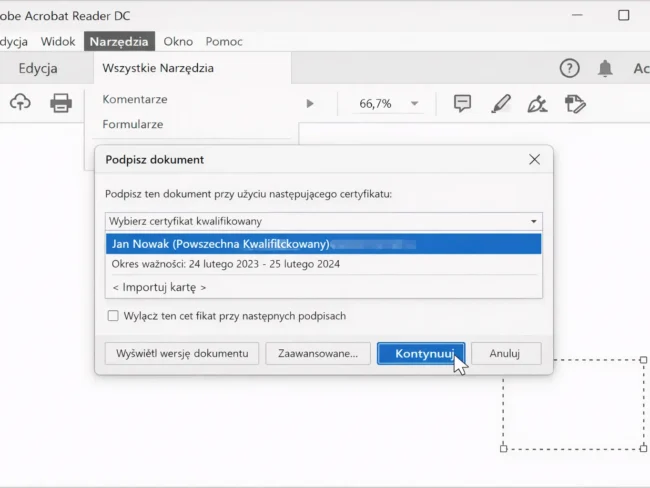Switch to the Edycja tab
This screenshot has width=650, height=488.
point(38,68)
